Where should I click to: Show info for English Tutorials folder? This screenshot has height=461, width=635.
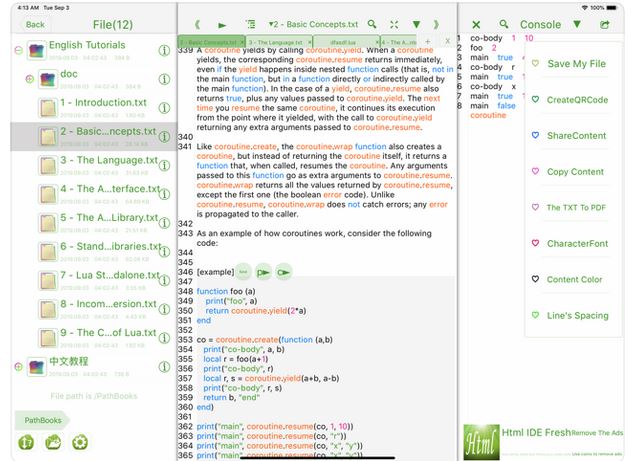[164, 50]
